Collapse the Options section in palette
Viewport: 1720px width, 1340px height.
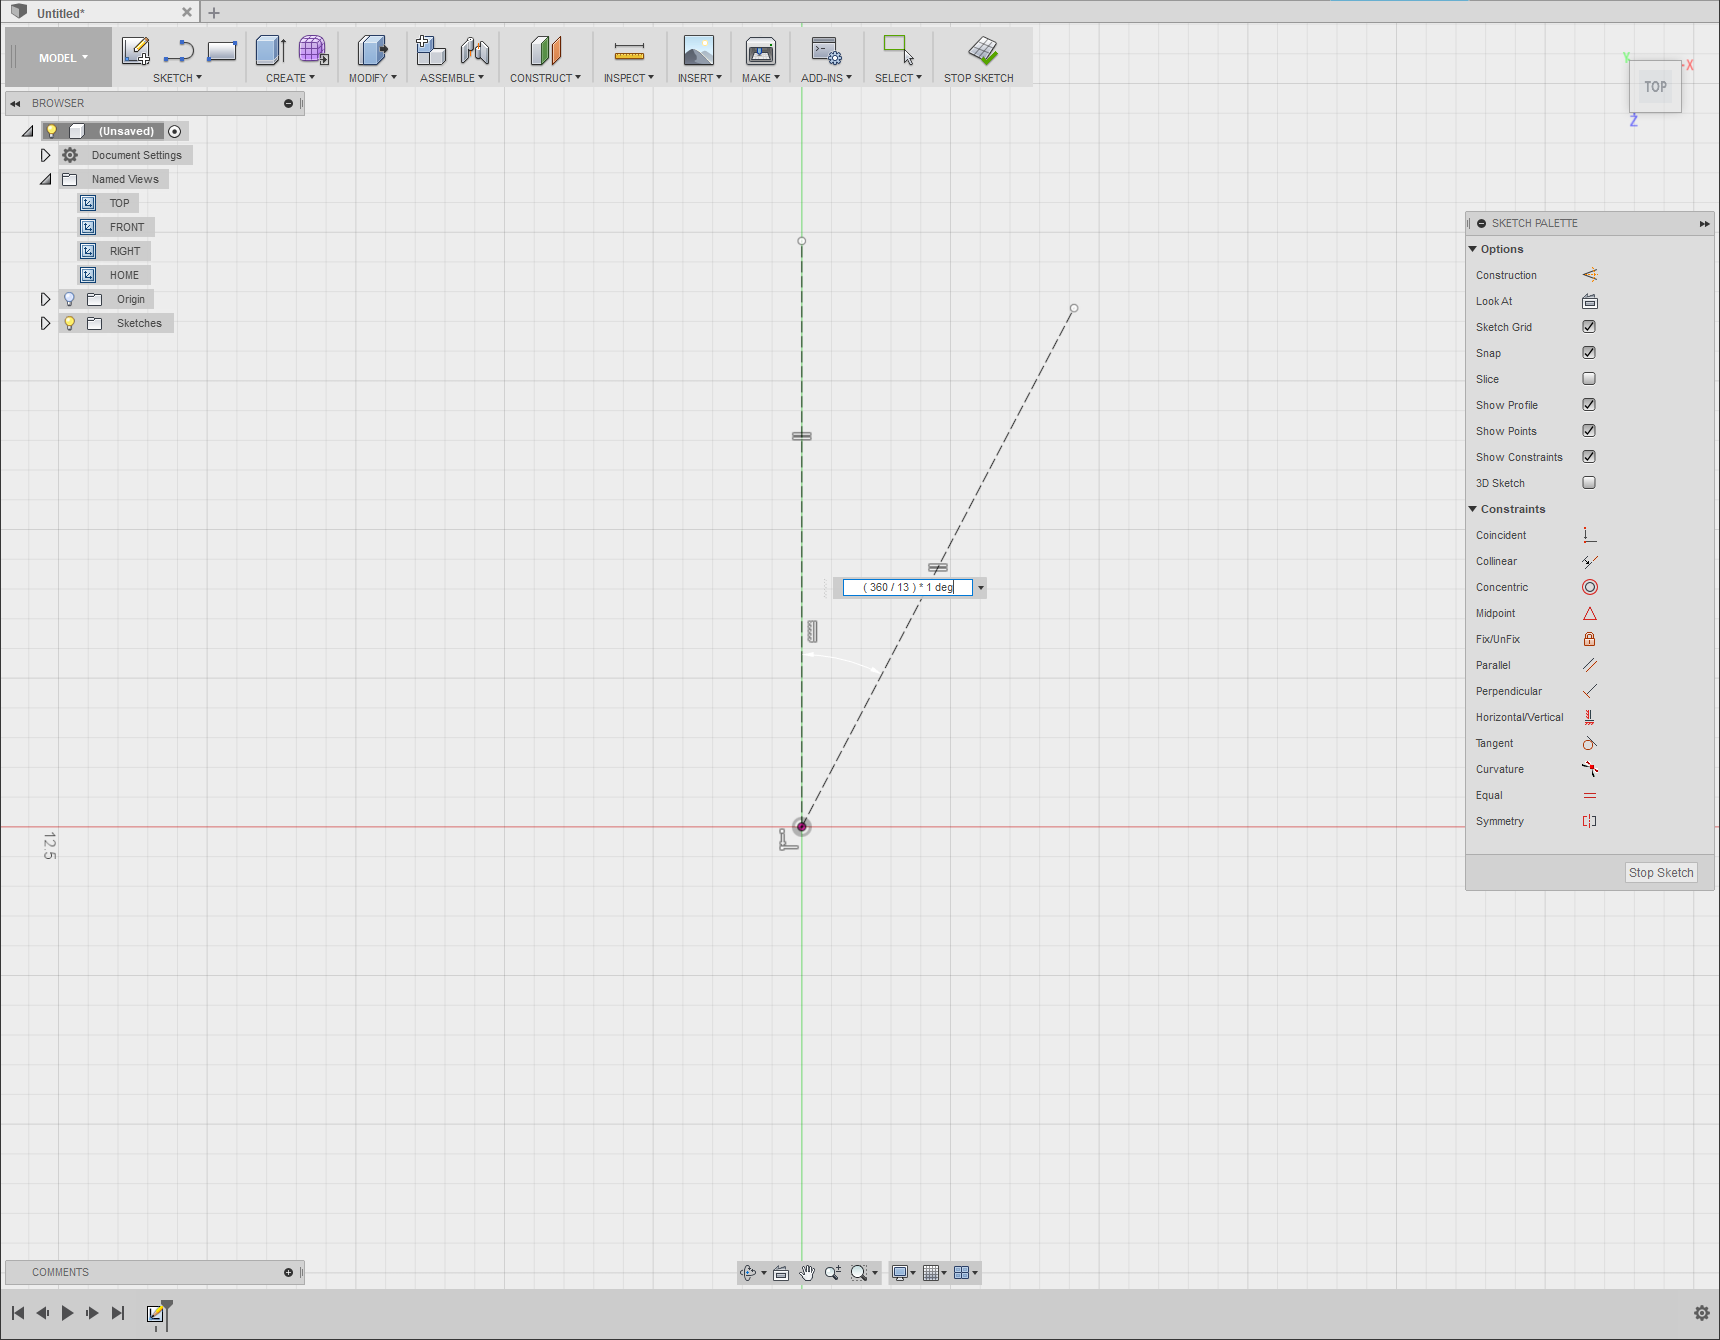point(1472,249)
